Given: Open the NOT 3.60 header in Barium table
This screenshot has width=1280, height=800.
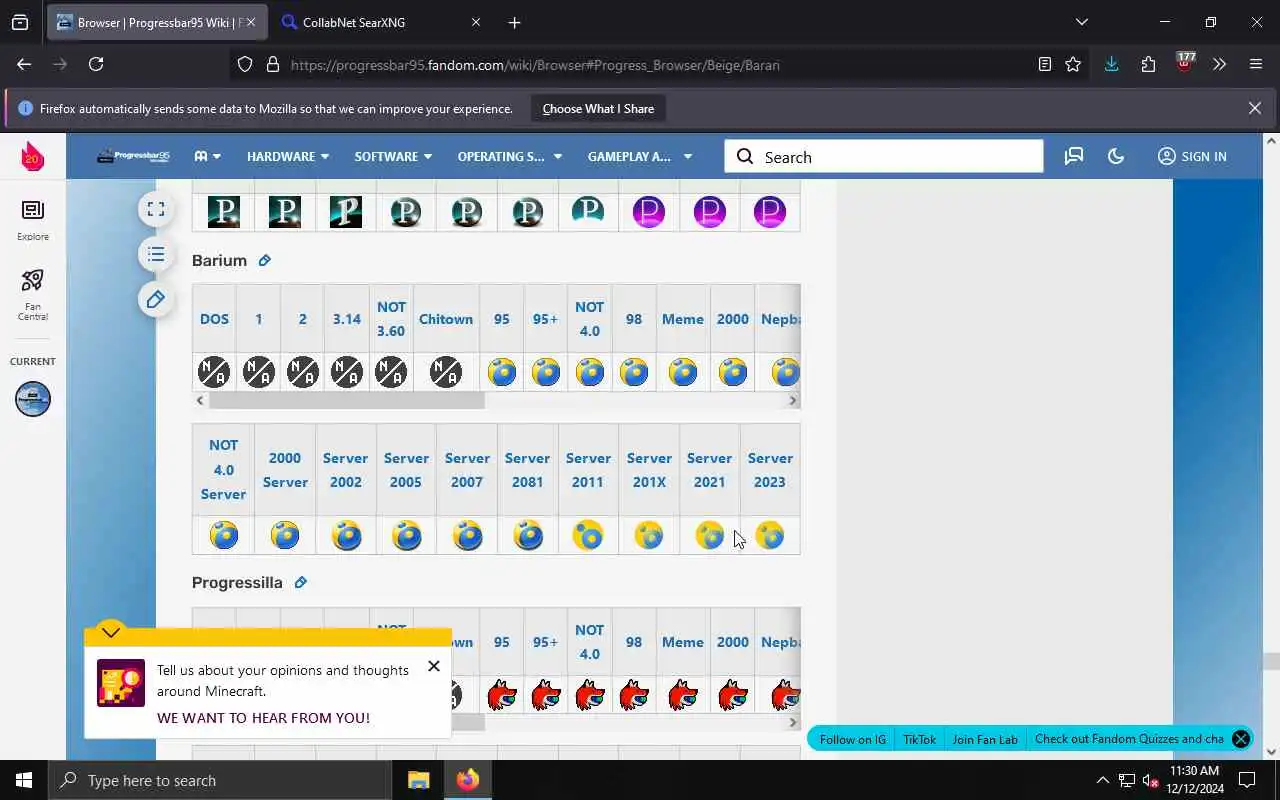Looking at the screenshot, I should tap(391, 319).
